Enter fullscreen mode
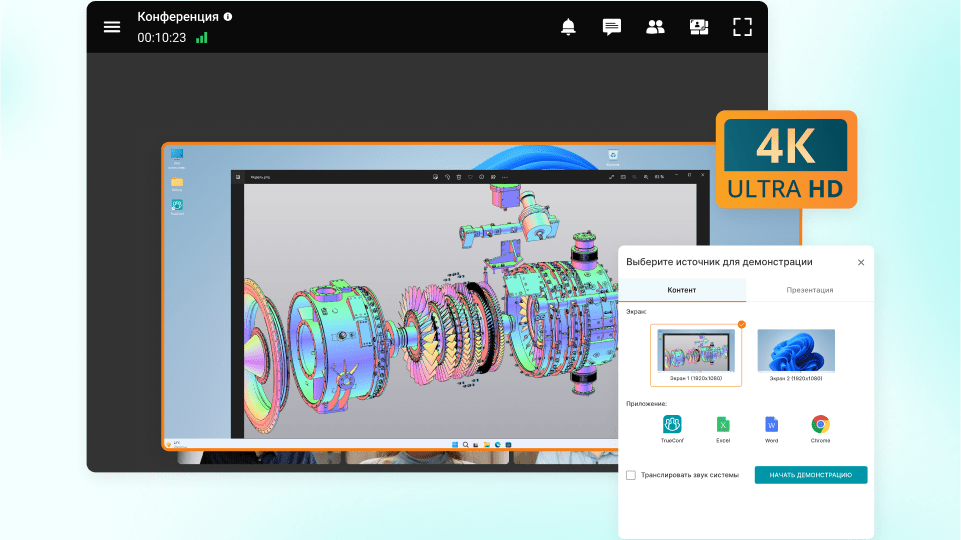This screenshot has height=540, width=961. tap(742, 27)
